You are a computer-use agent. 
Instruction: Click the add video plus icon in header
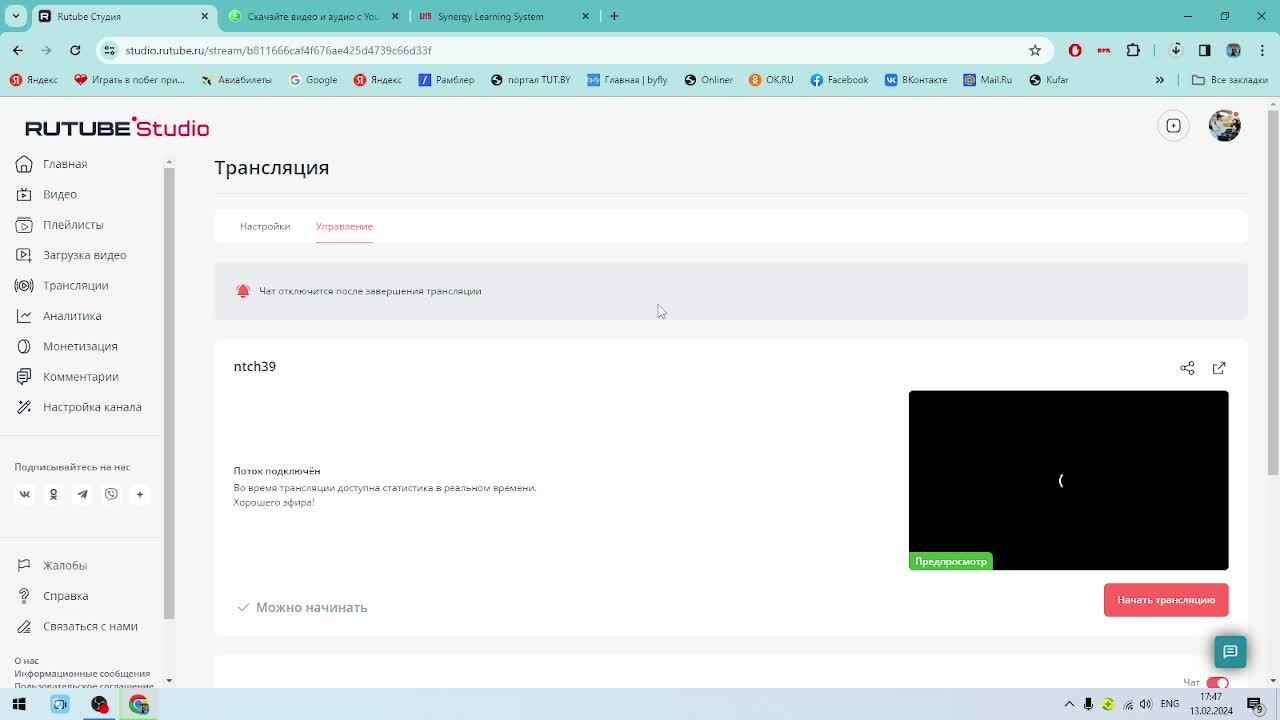pyautogui.click(x=1174, y=126)
